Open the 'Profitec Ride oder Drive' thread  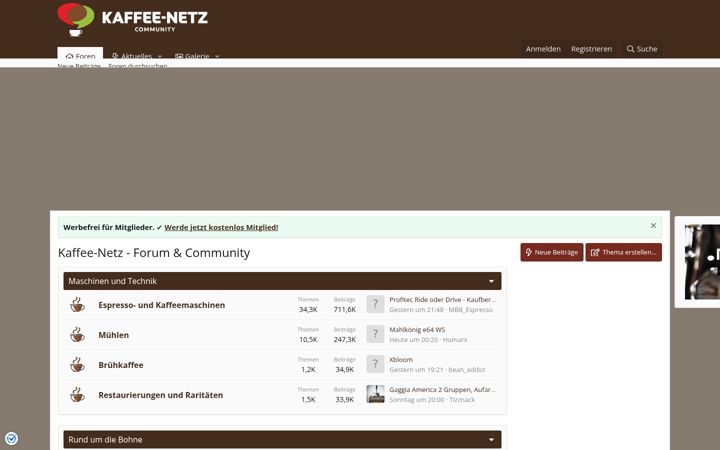pos(443,299)
